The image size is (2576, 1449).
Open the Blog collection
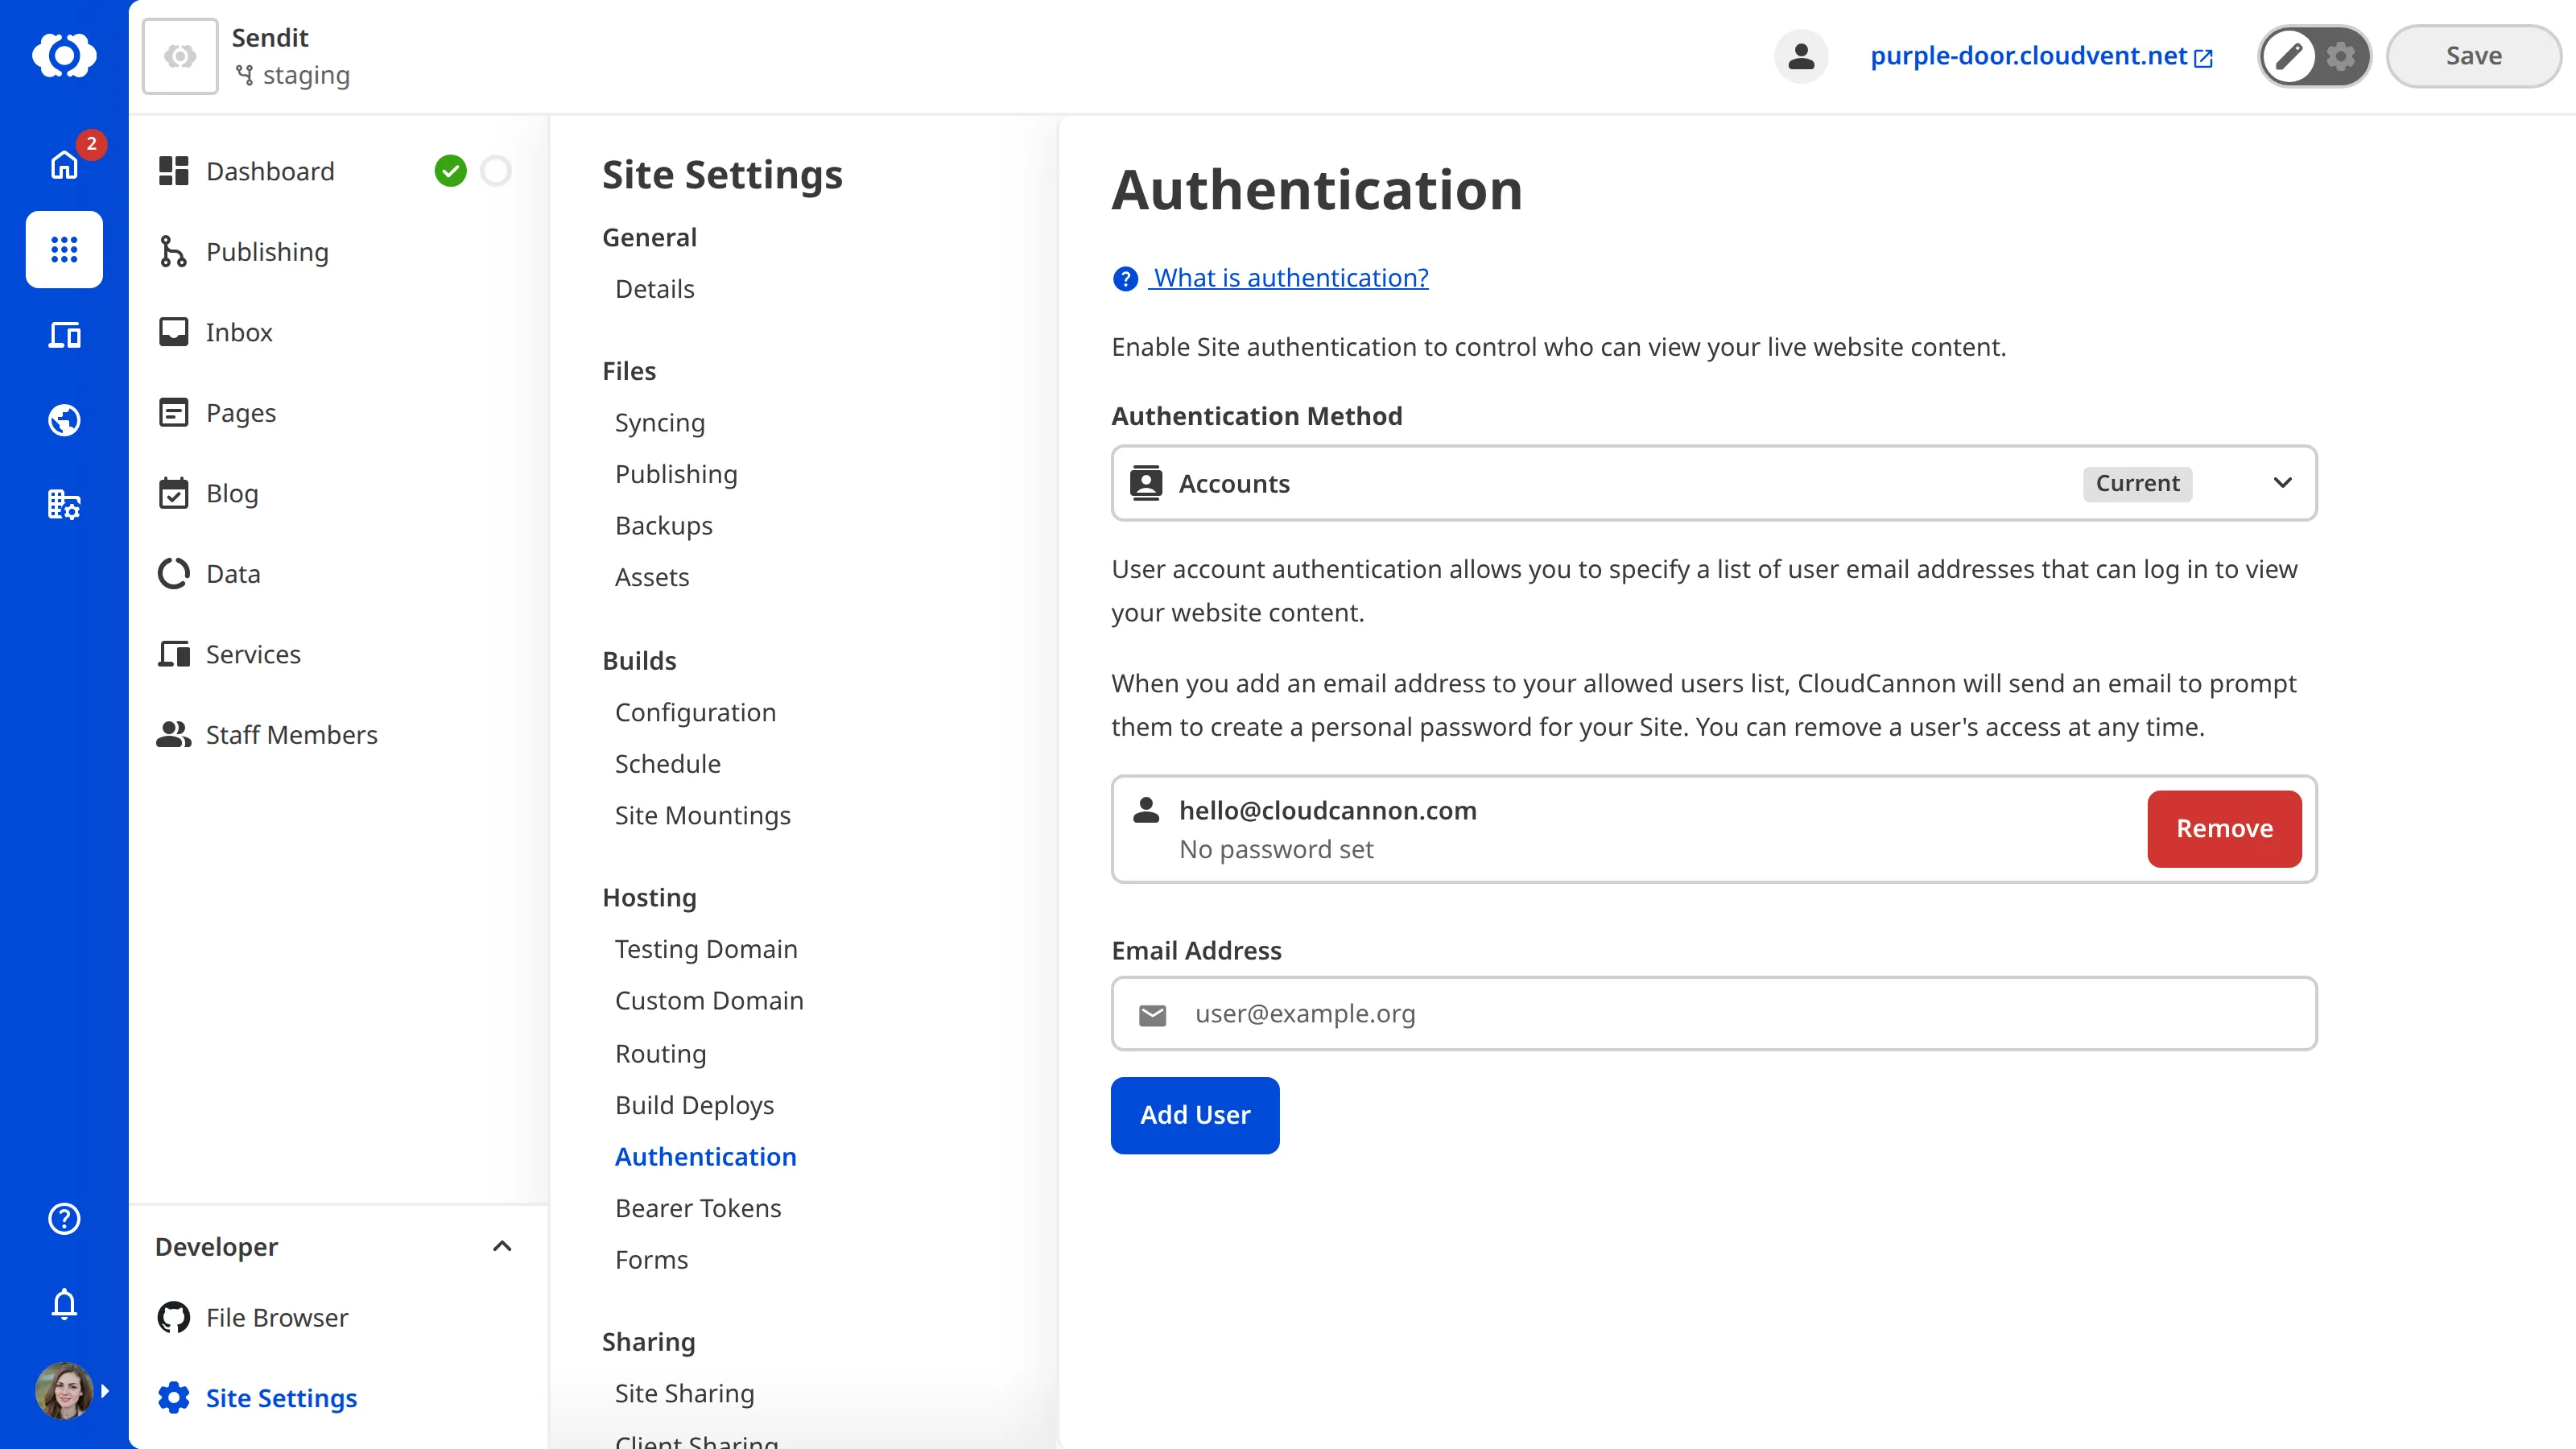(x=232, y=493)
